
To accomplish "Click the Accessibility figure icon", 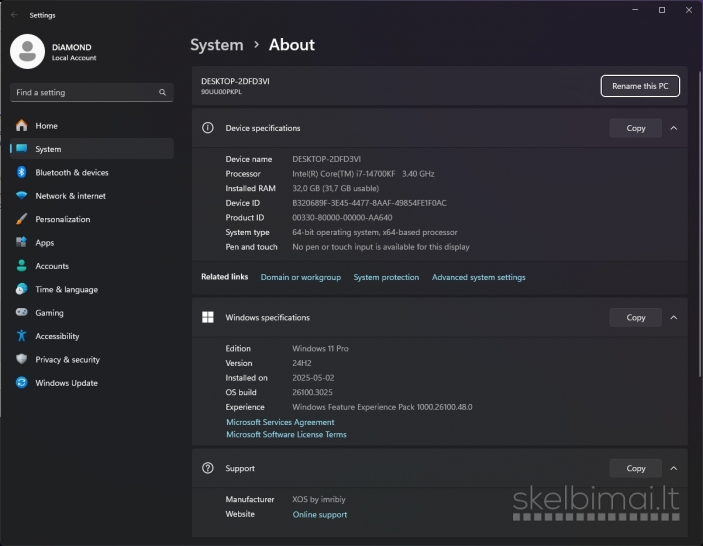I will pos(22,335).
